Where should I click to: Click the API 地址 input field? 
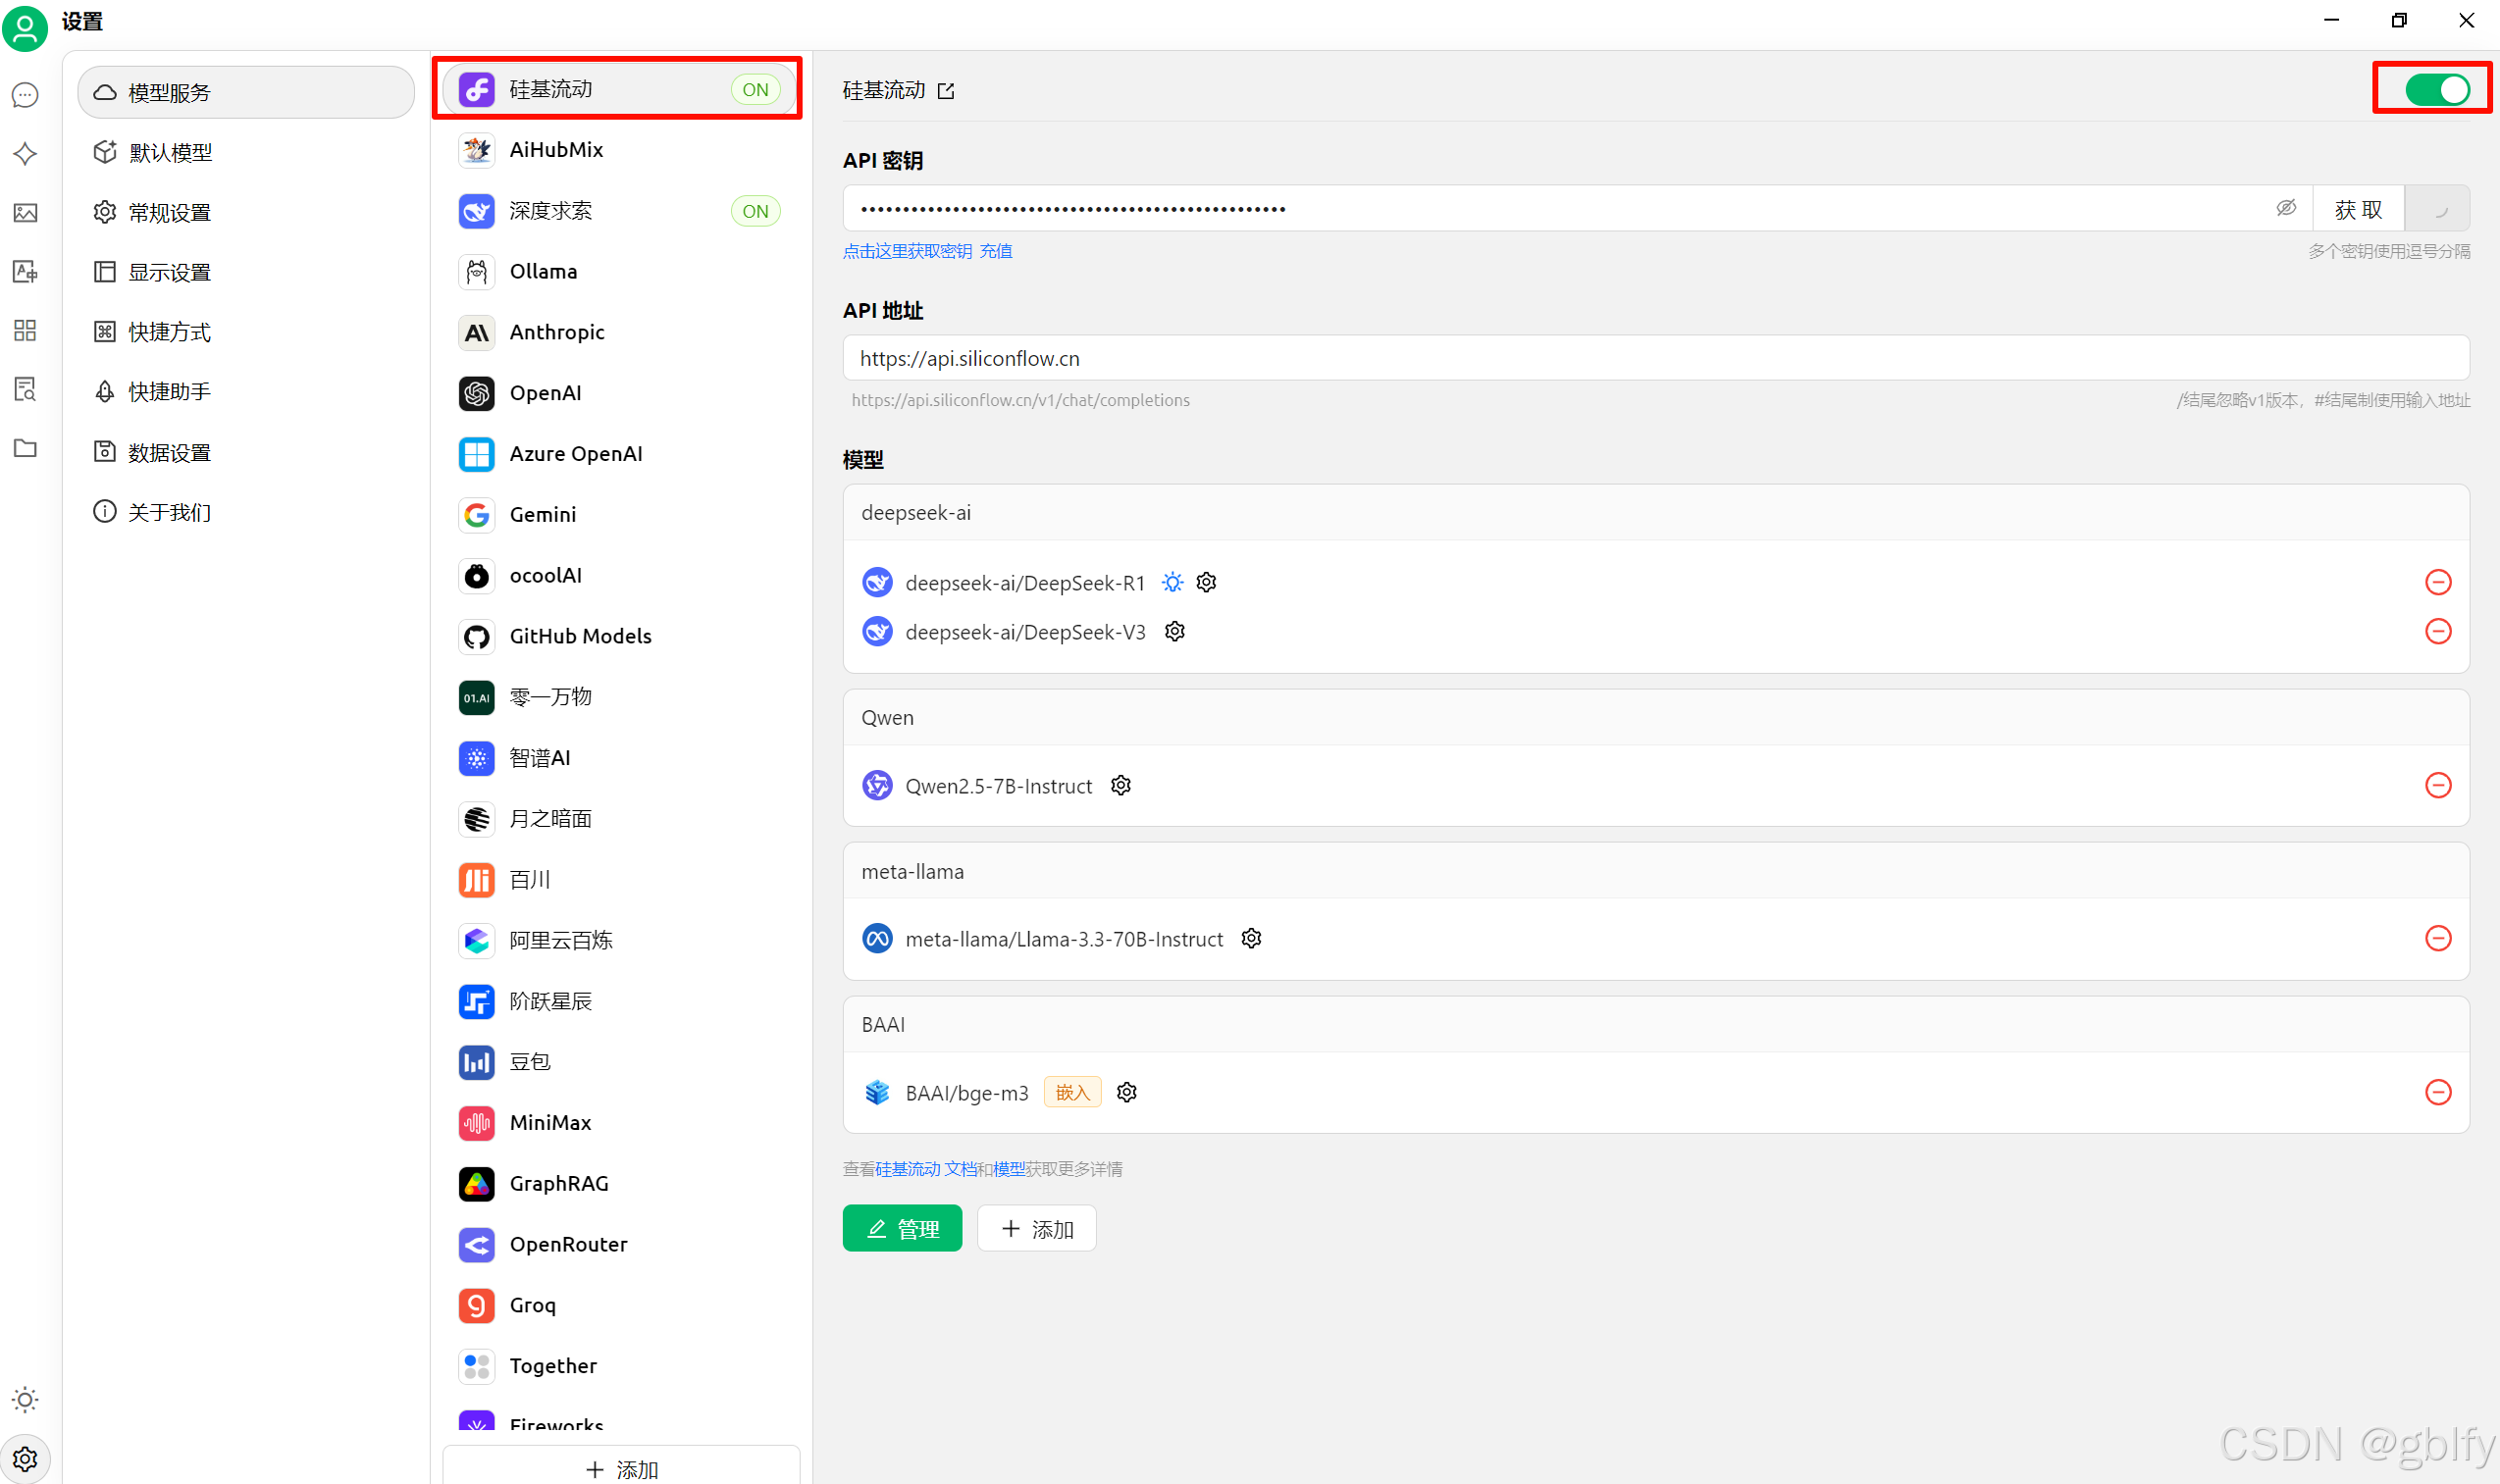click(1655, 358)
